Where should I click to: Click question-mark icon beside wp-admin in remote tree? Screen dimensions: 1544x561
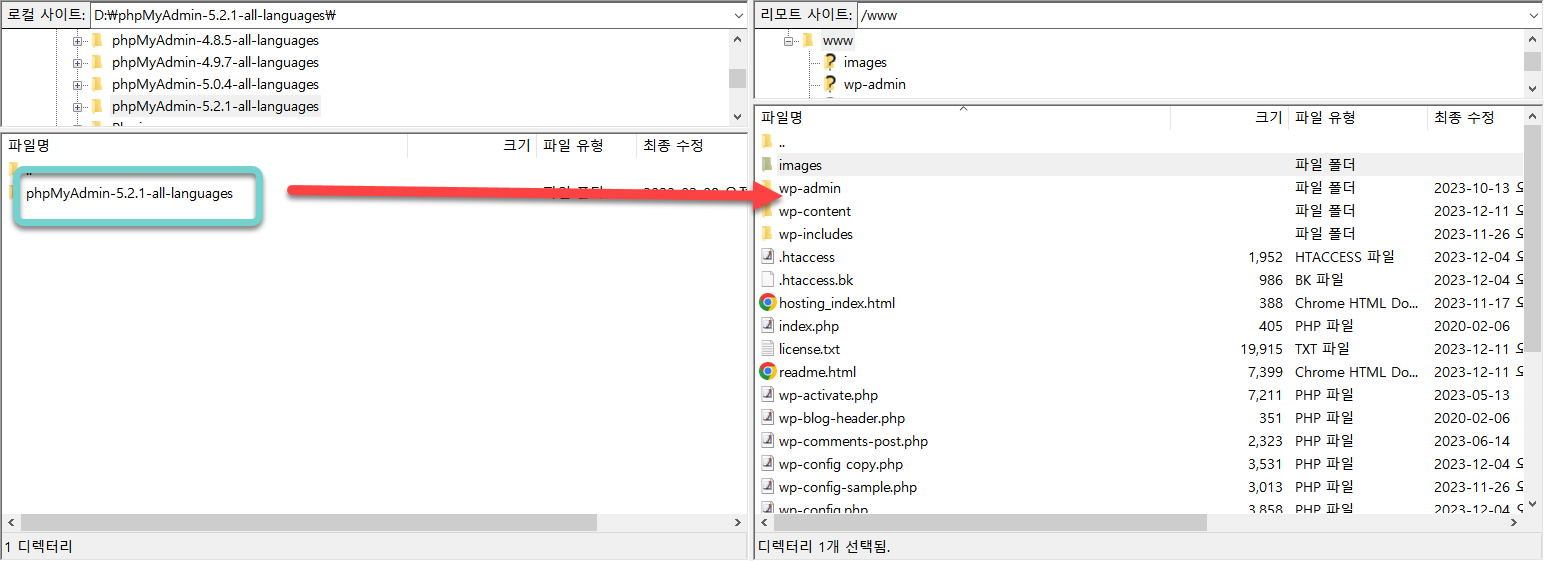point(829,84)
